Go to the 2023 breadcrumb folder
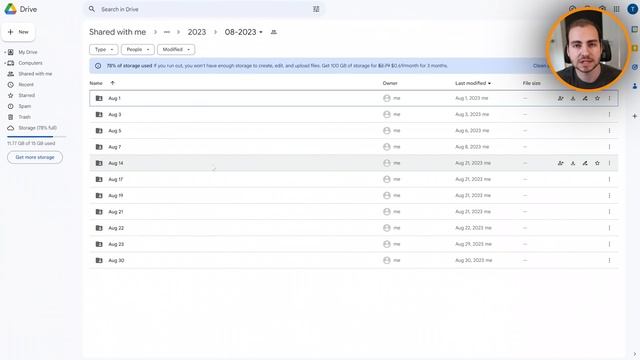Viewport: 640px width, 360px height. (x=197, y=32)
